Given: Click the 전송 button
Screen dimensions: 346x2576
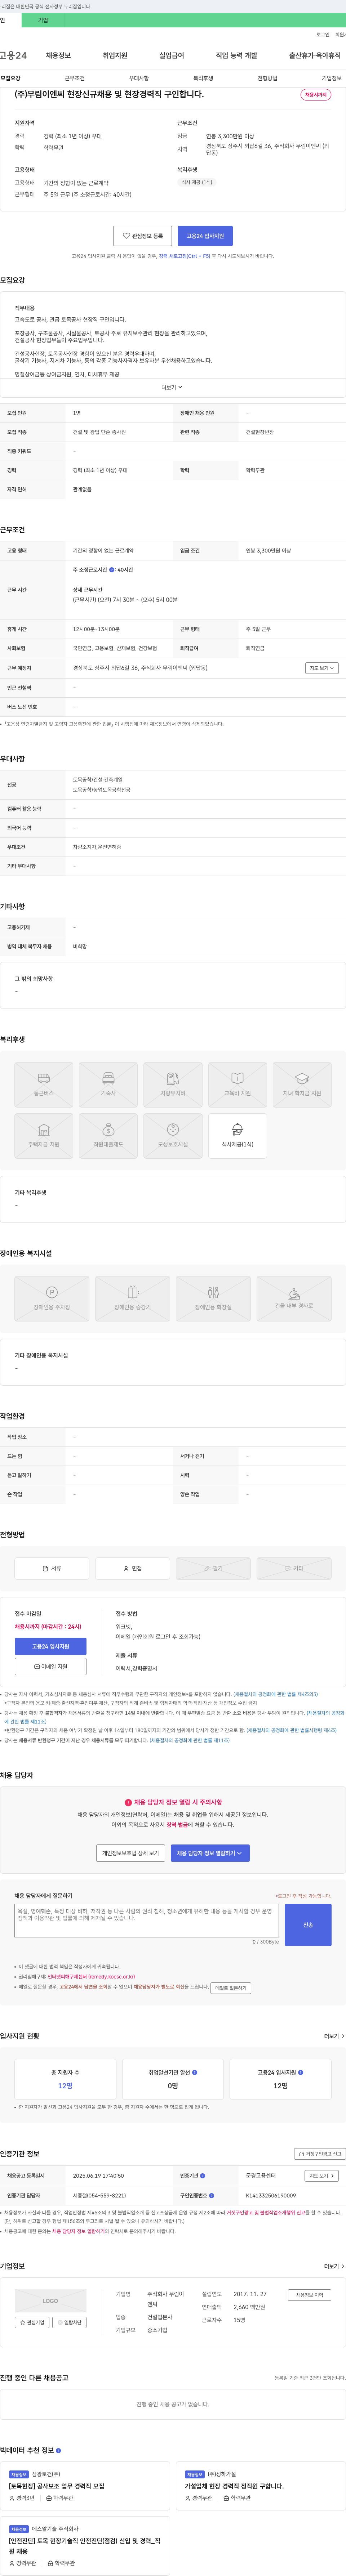Looking at the screenshot, I should (x=308, y=1925).
